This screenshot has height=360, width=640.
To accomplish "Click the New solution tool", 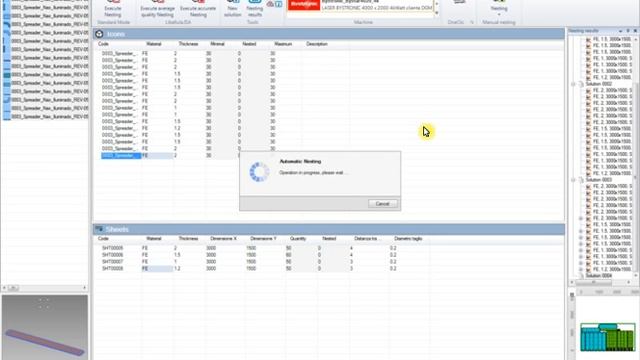I will [232, 8].
